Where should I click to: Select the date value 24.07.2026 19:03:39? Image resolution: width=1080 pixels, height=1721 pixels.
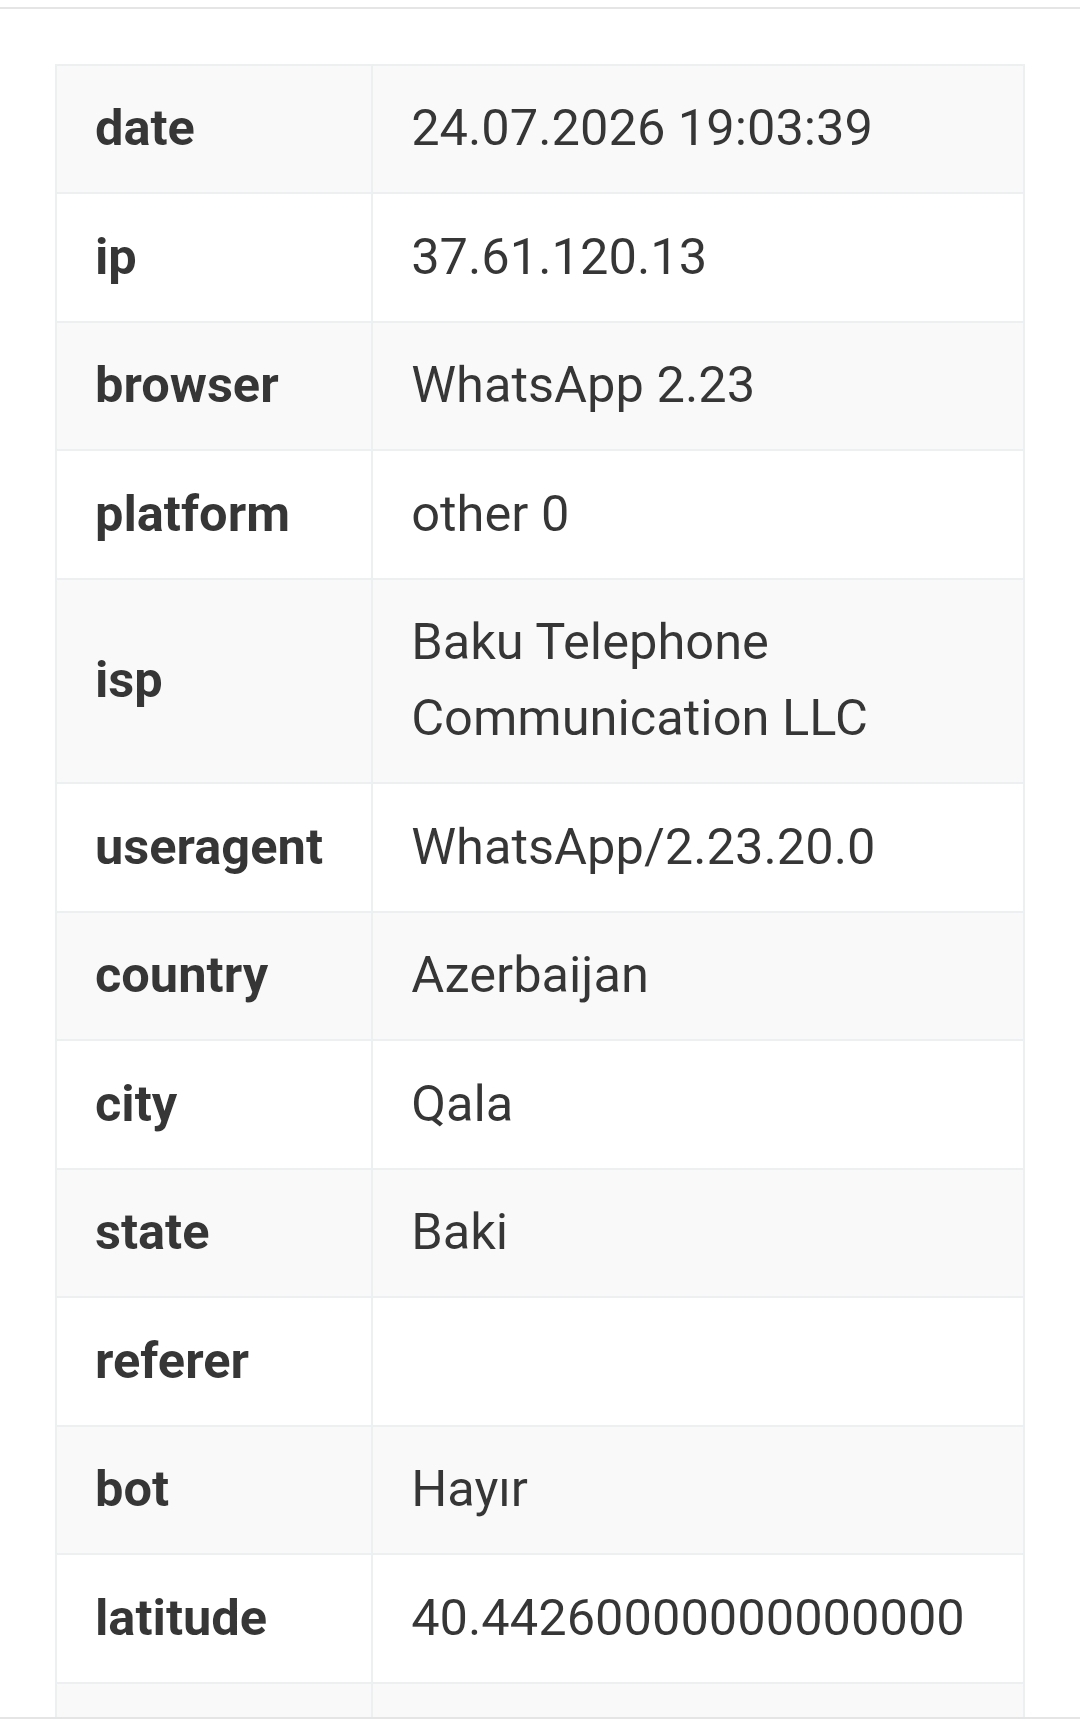[641, 128]
